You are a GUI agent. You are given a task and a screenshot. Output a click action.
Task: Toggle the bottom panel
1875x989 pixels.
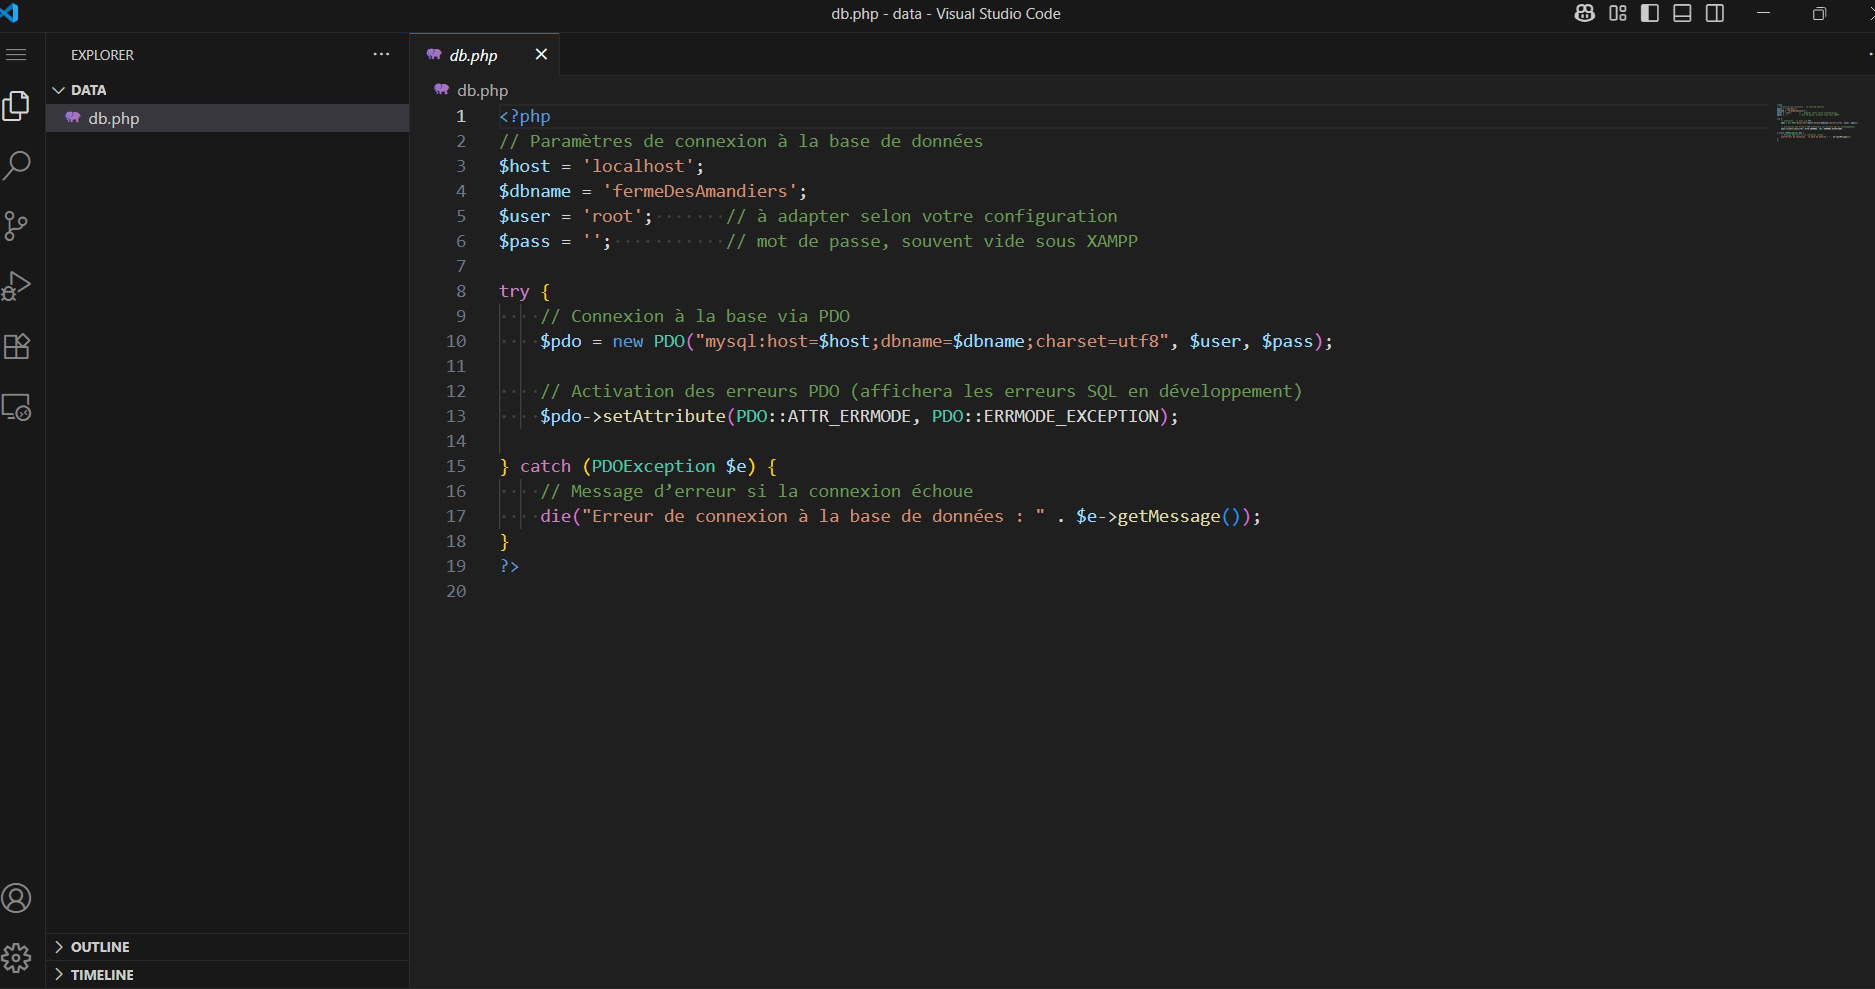(1682, 13)
